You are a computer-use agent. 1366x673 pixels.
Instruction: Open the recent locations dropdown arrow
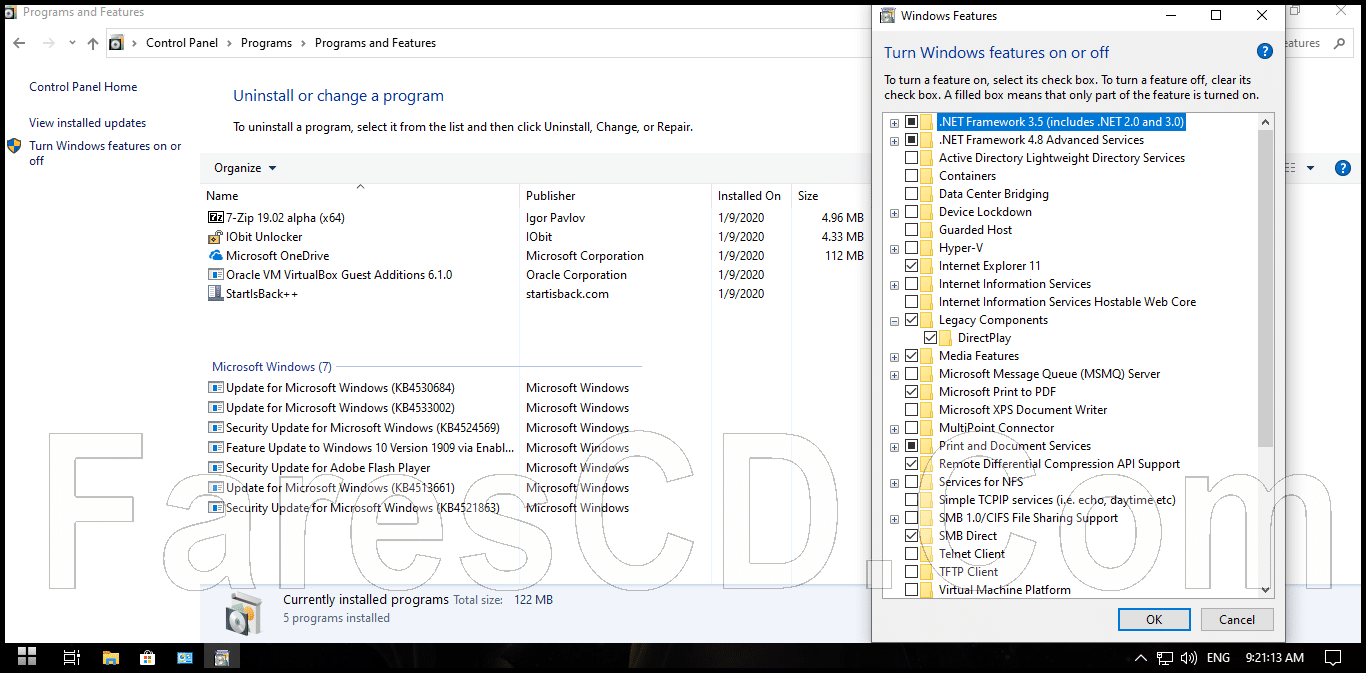coord(72,43)
